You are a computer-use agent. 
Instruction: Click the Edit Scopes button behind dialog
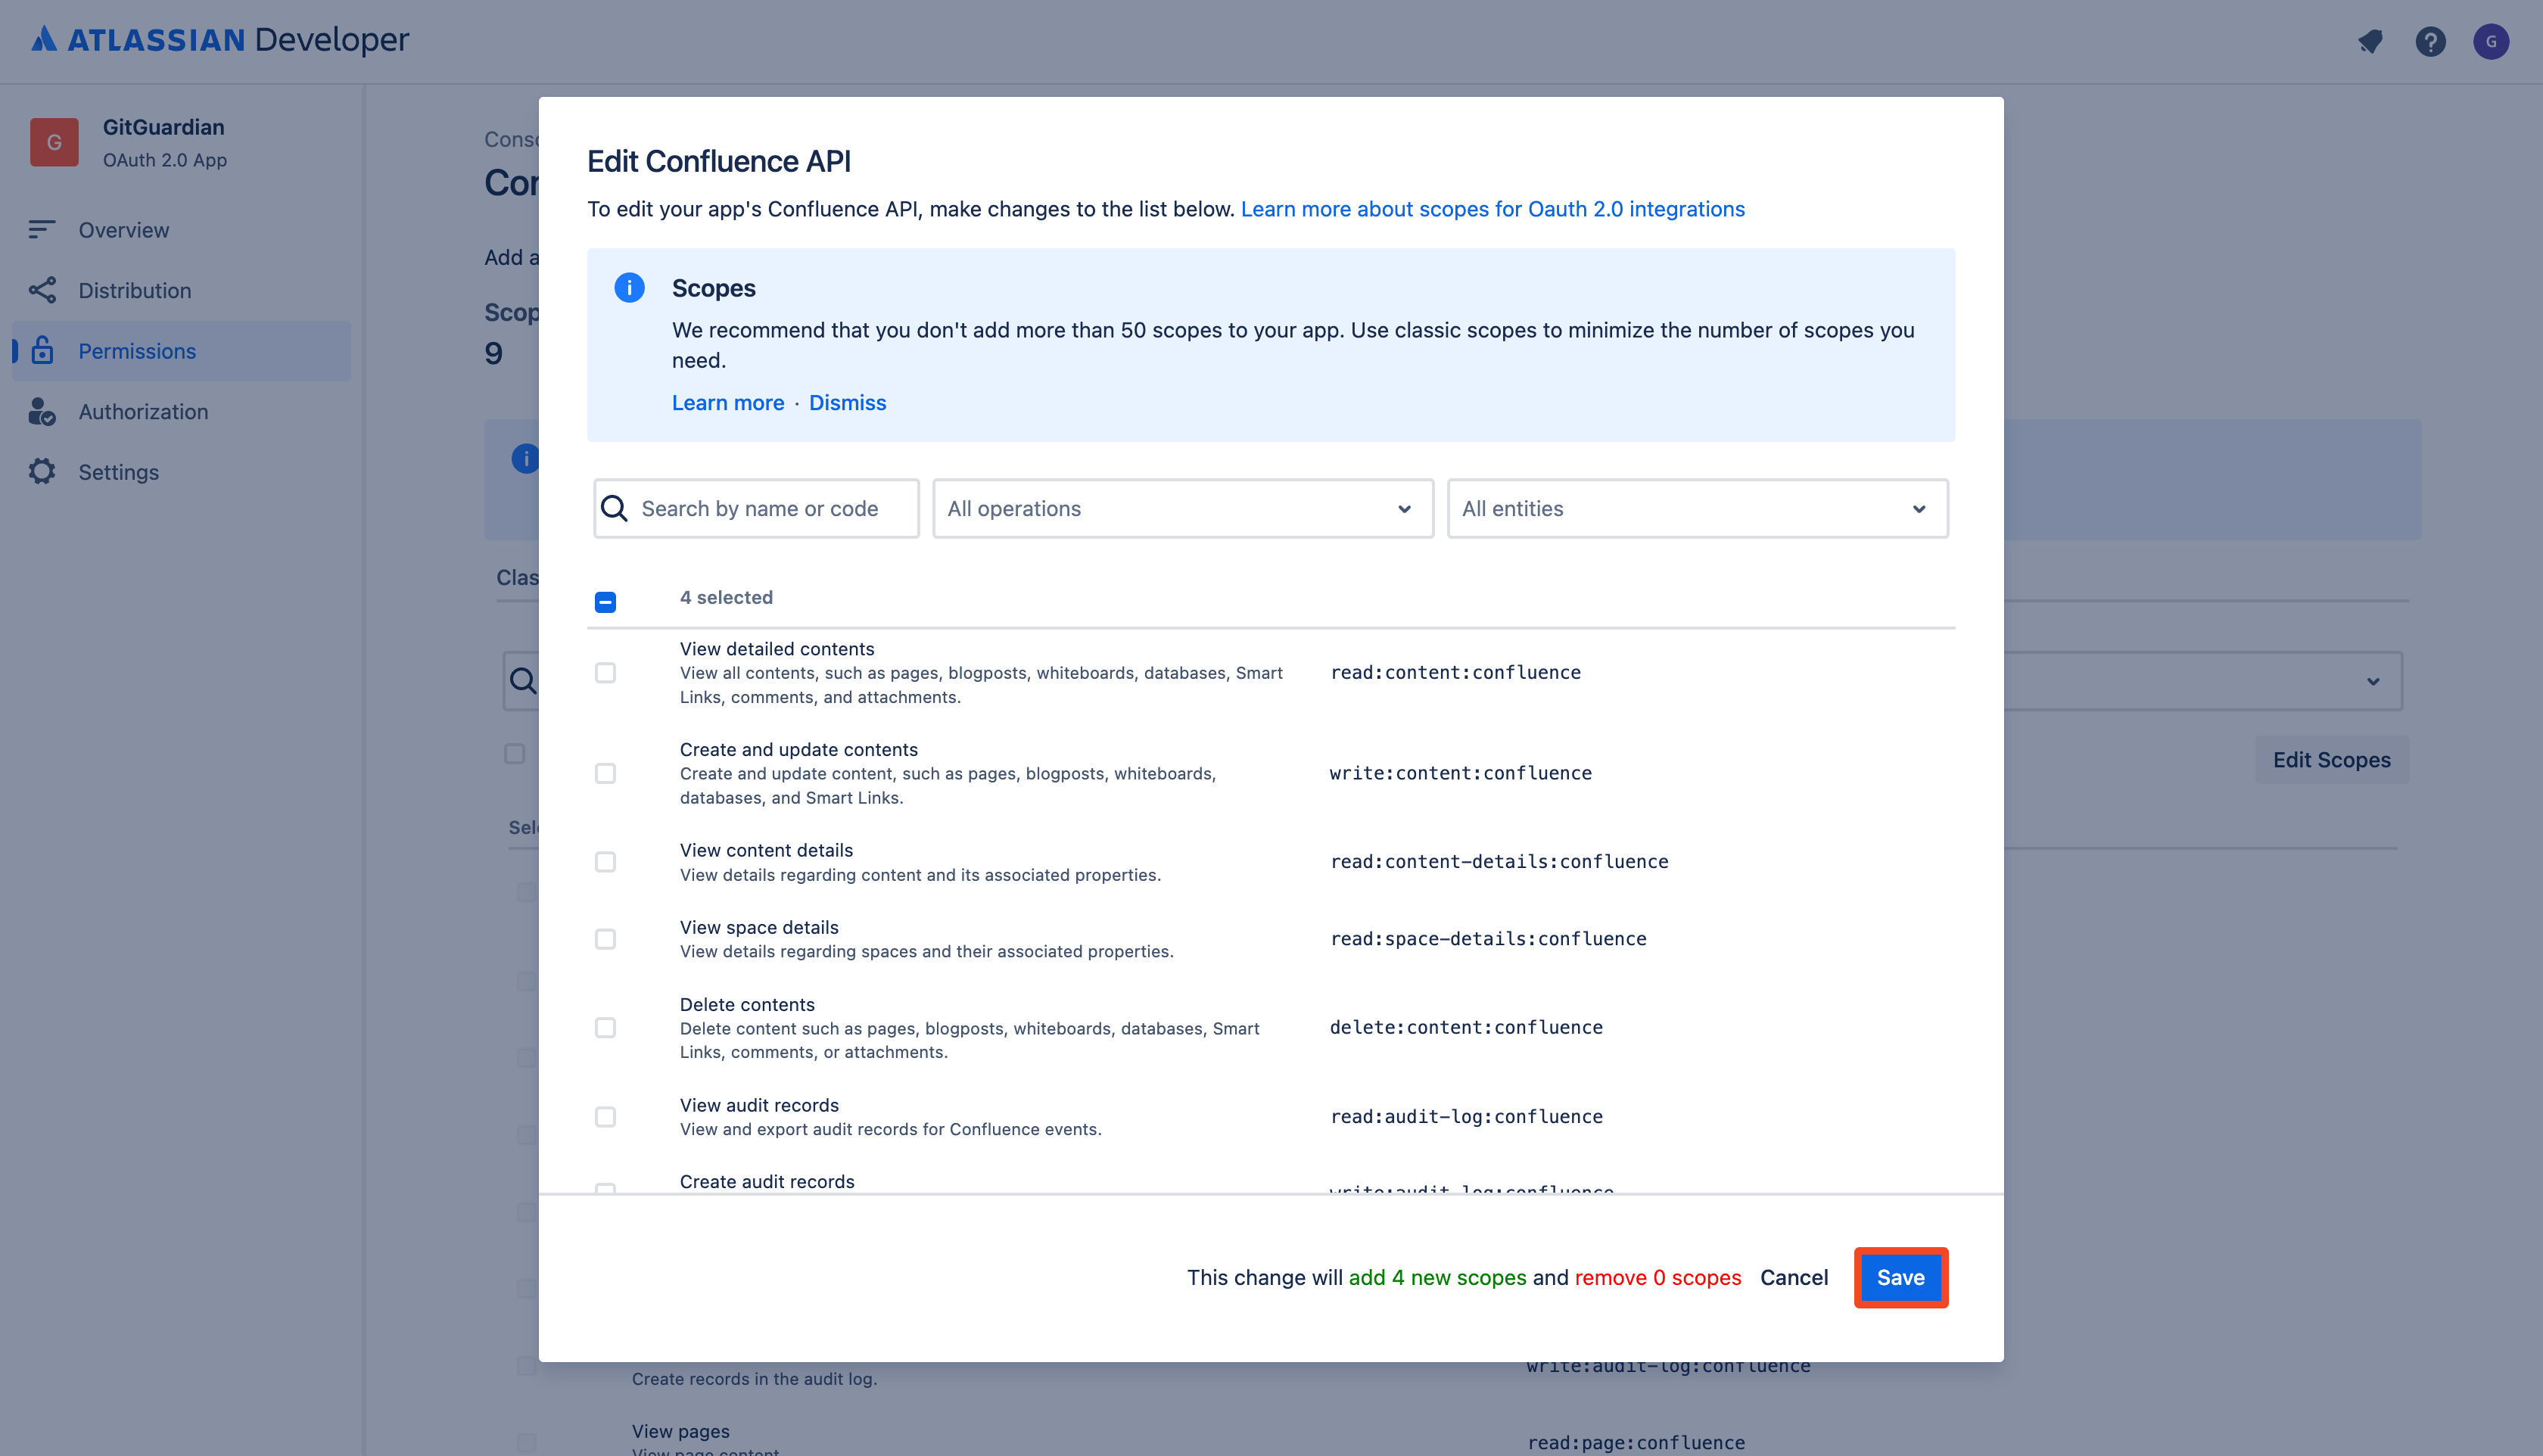pyautogui.click(x=2331, y=759)
